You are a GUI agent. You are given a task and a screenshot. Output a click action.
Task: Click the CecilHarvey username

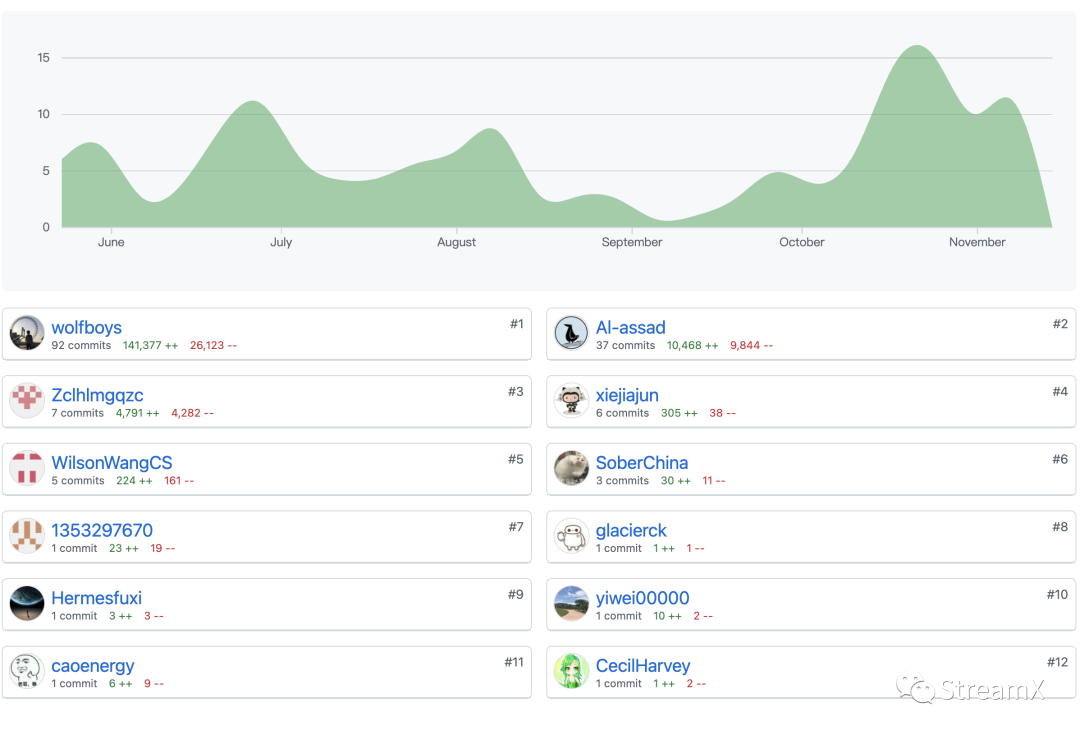pos(643,665)
